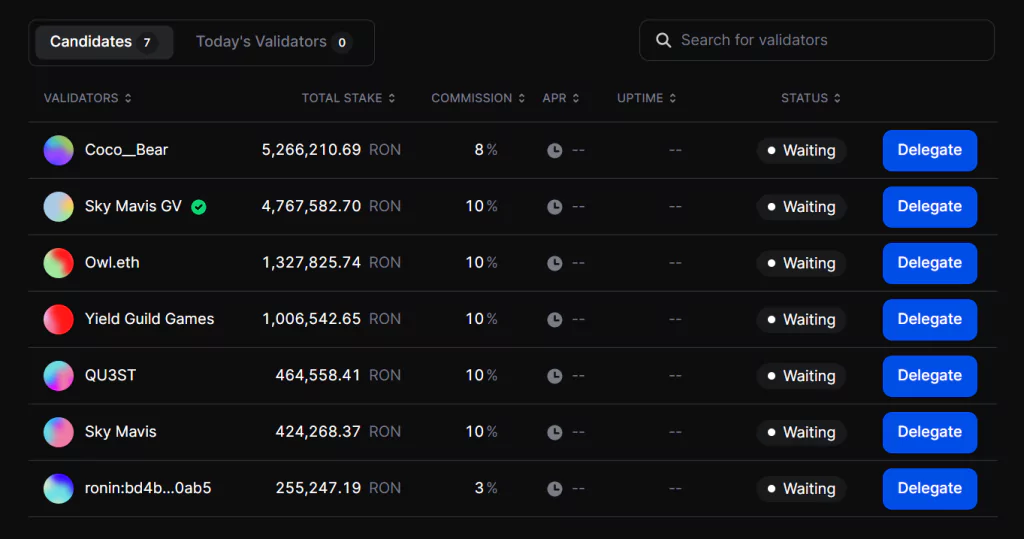Delegate to Owl.eth
This screenshot has height=539, width=1024.
[930, 263]
